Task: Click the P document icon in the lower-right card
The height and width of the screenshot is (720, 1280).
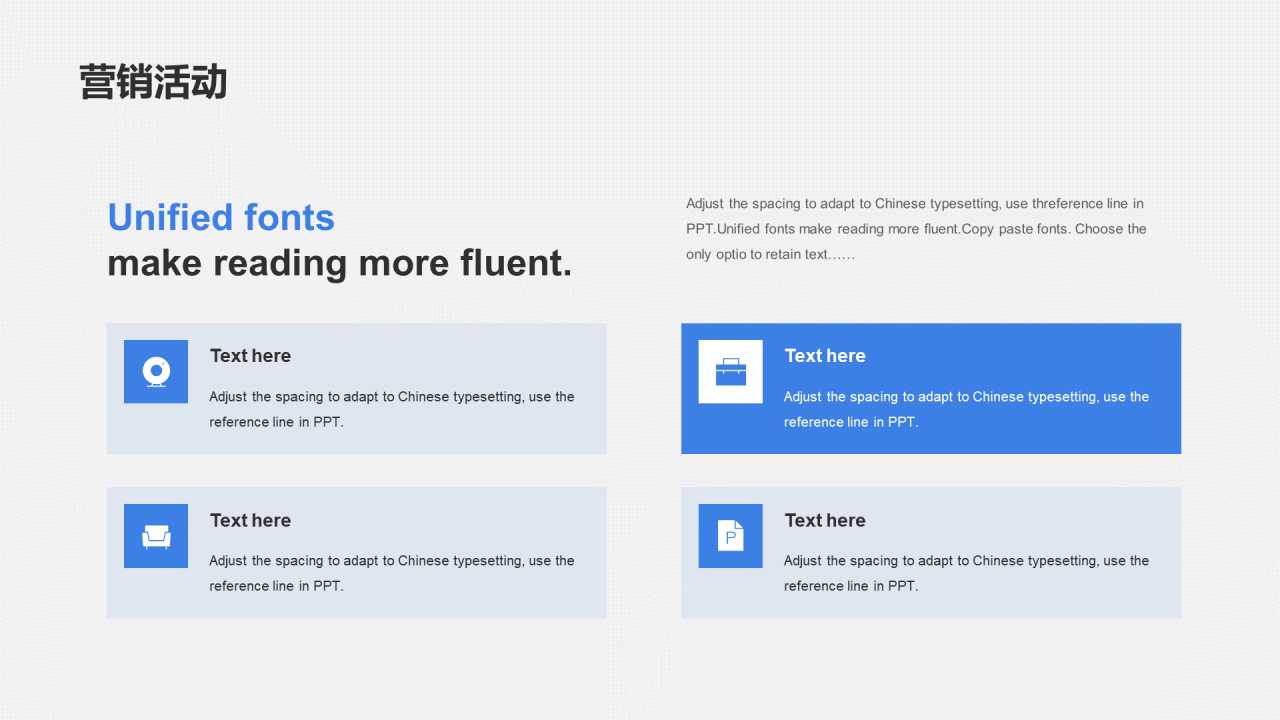Action: pyautogui.click(x=731, y=536)
